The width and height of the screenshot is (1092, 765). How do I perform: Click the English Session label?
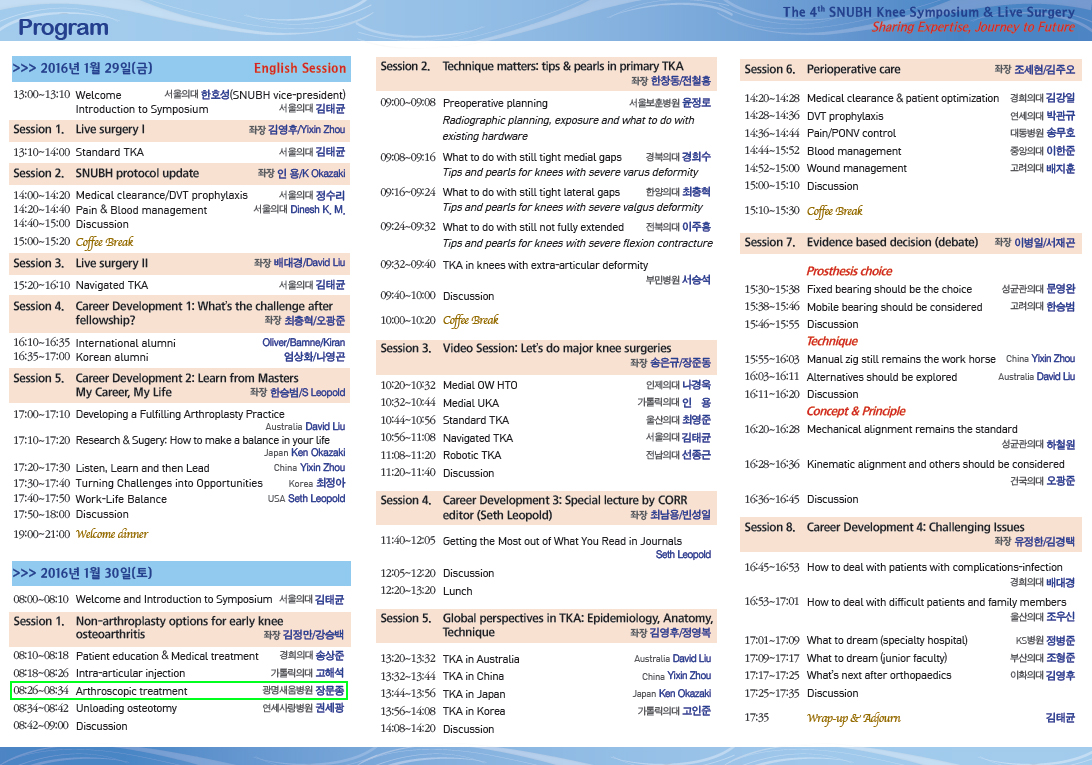[299, 68]
